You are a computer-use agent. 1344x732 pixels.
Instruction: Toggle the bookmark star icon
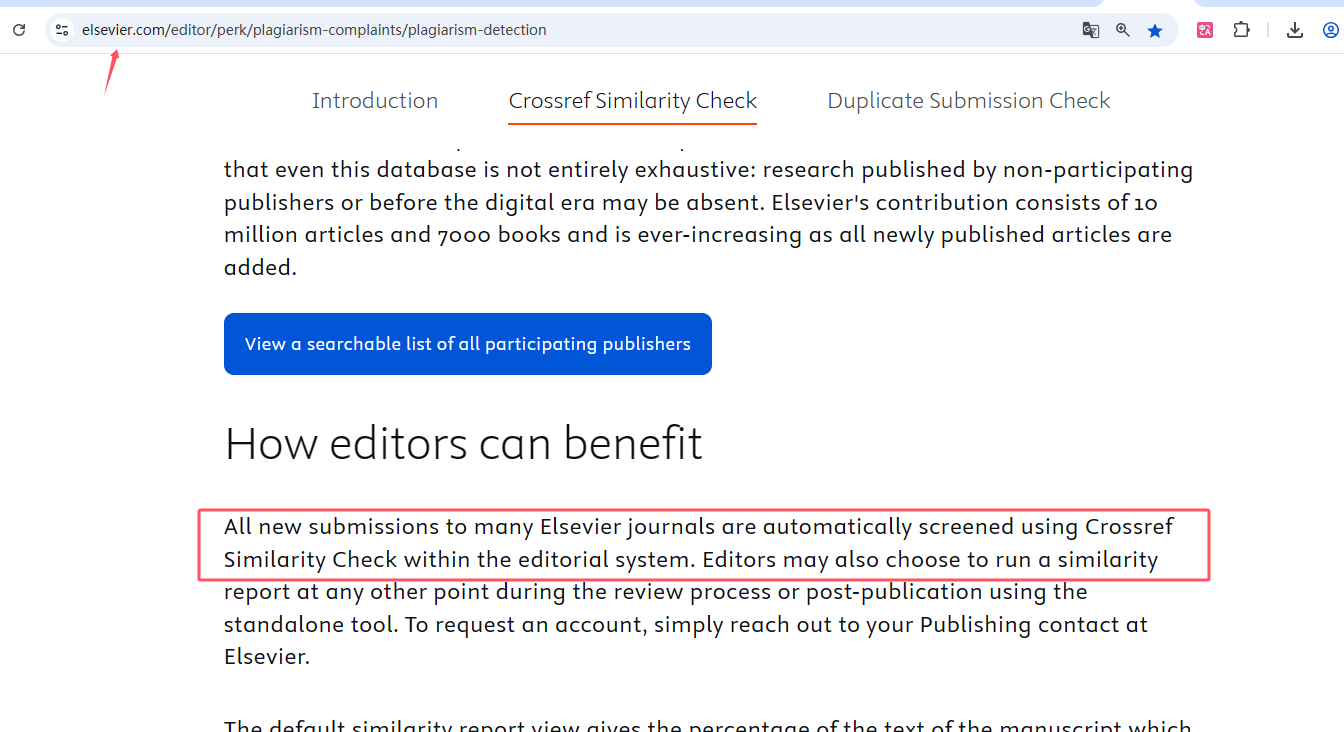coord(1155,30)
